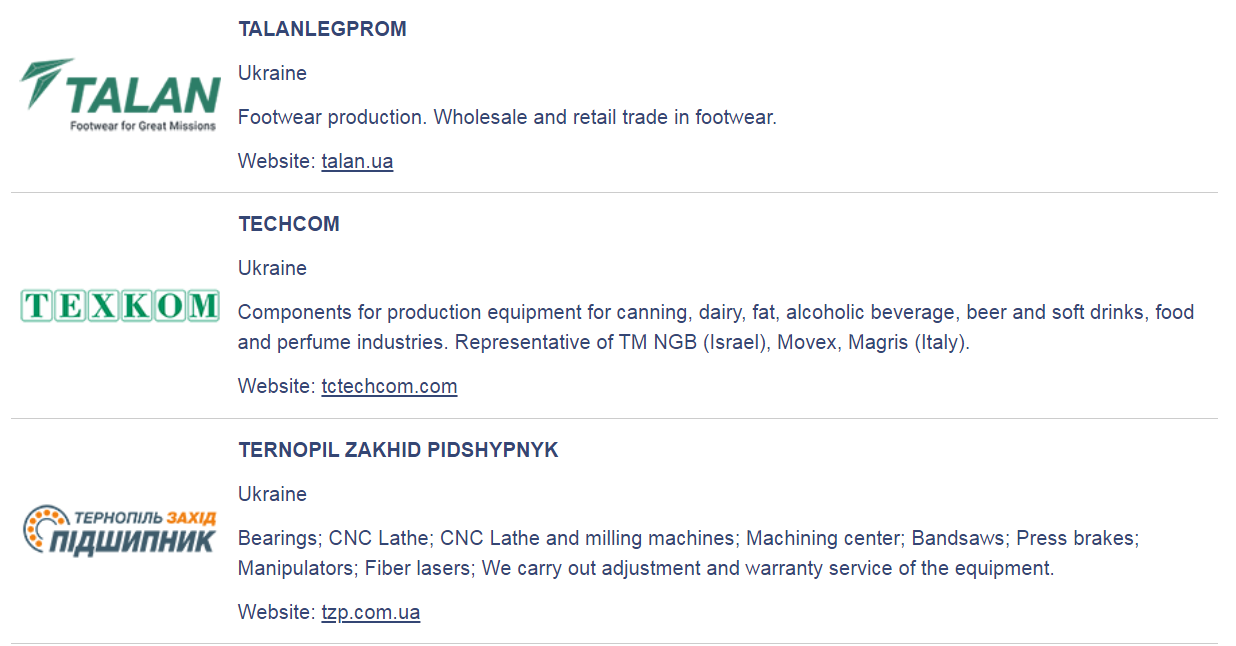Viewport: 1236px width, 646px height.
Task: Click the 'Website:' label in the TECHCOM entry
Action: [276, 386]
